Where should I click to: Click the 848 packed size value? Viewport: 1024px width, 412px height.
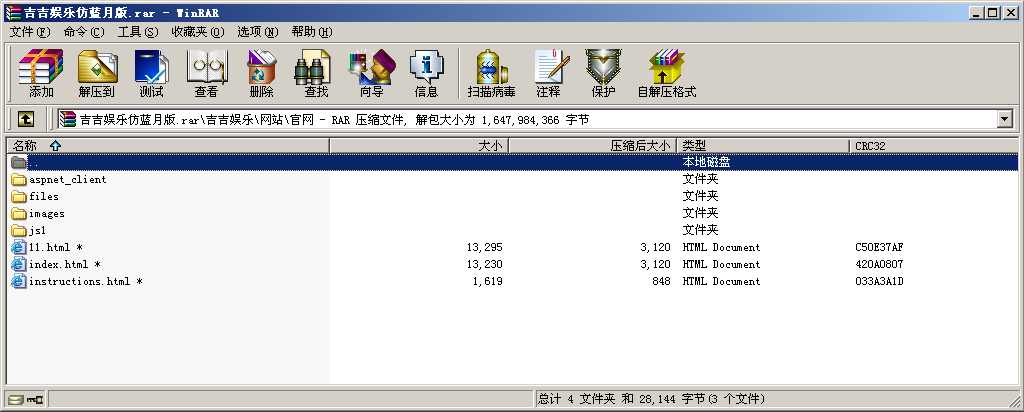point(661,281)
